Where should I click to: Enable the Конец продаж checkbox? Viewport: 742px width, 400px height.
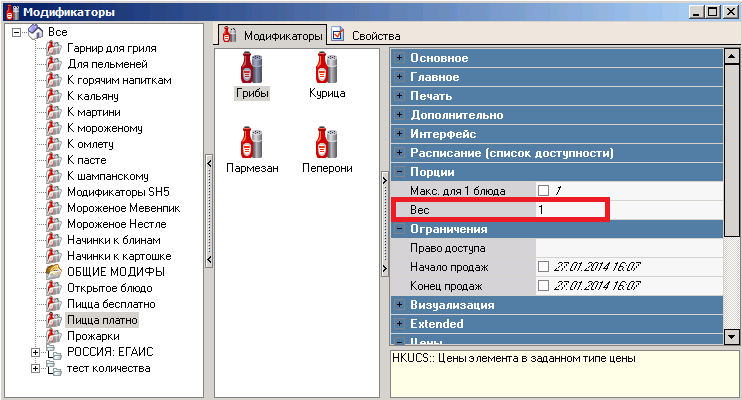pos(543,285)
